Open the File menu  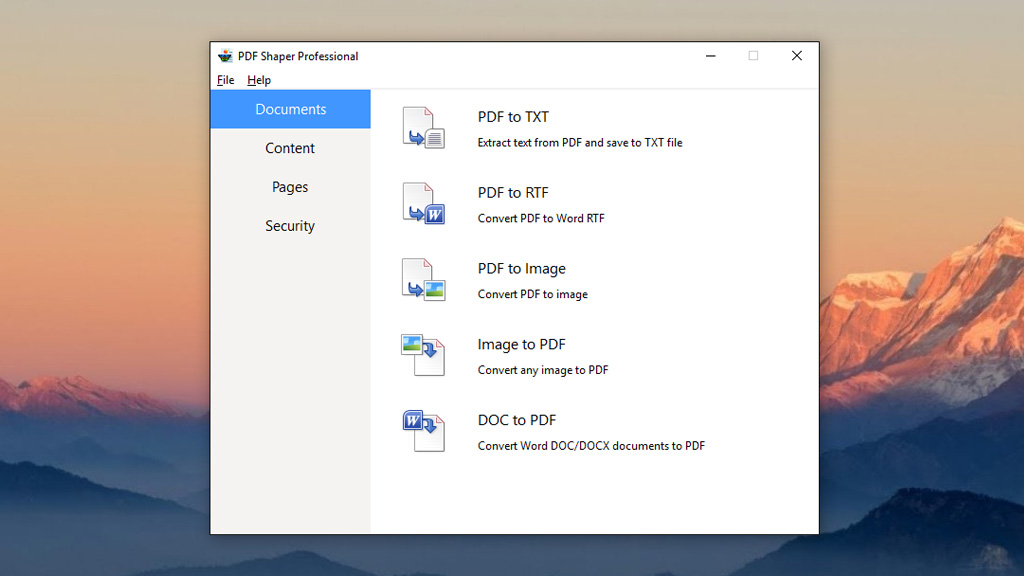pos(226,80)
